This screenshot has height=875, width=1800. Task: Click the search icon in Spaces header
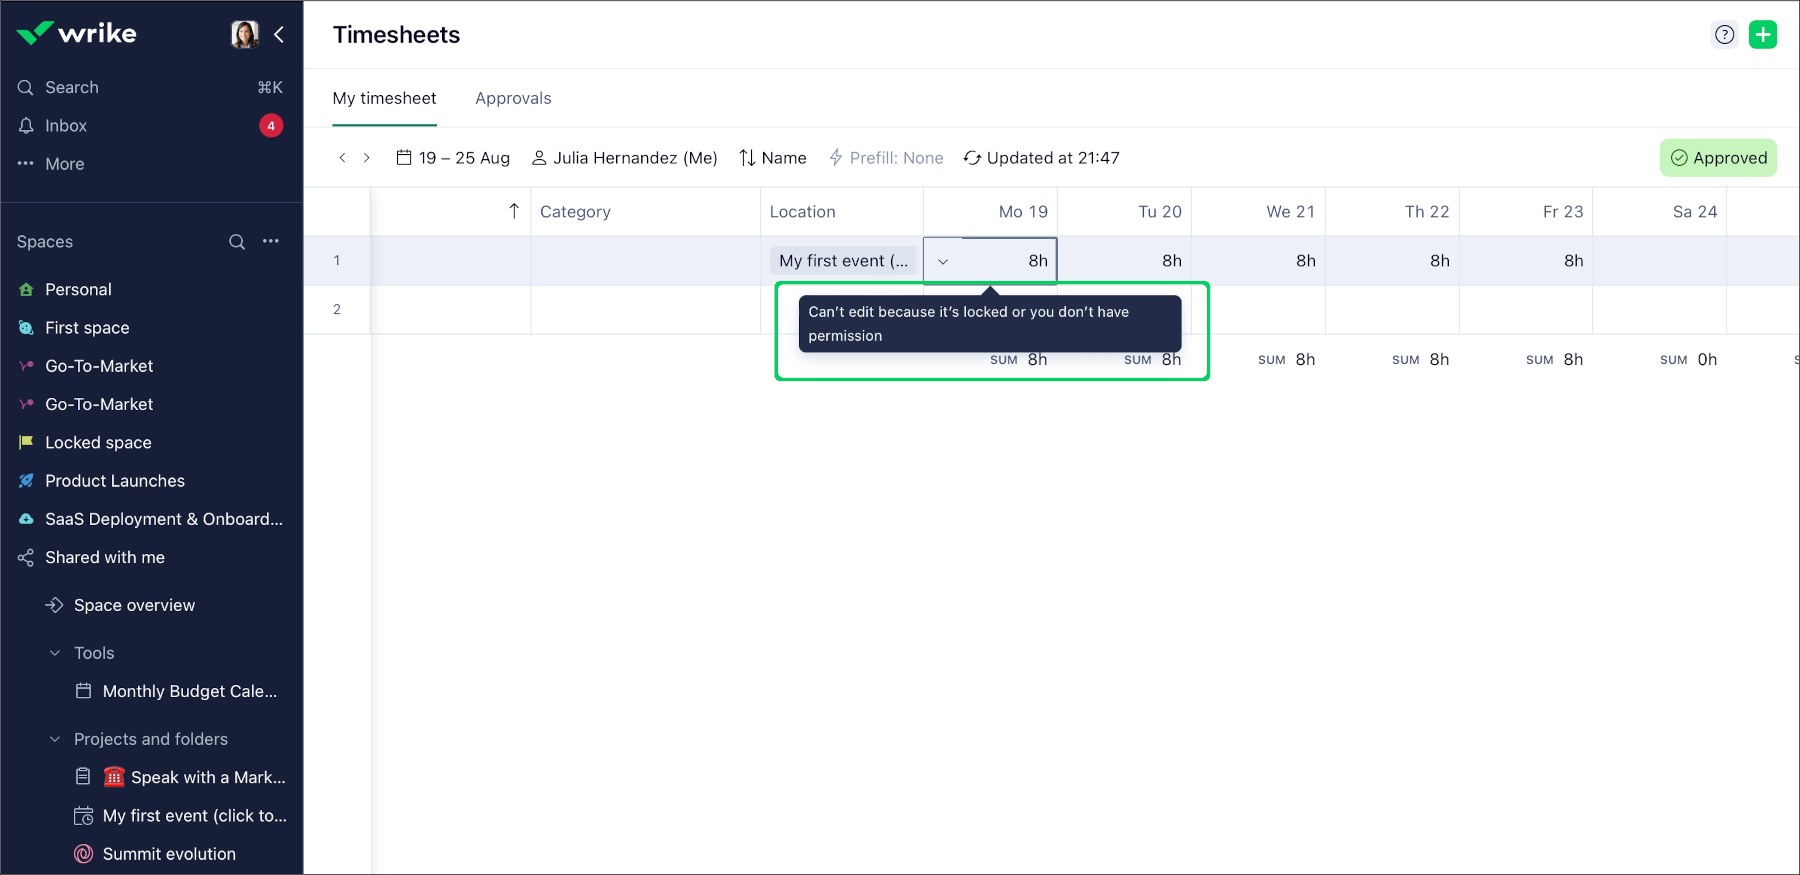click(237, 242)
